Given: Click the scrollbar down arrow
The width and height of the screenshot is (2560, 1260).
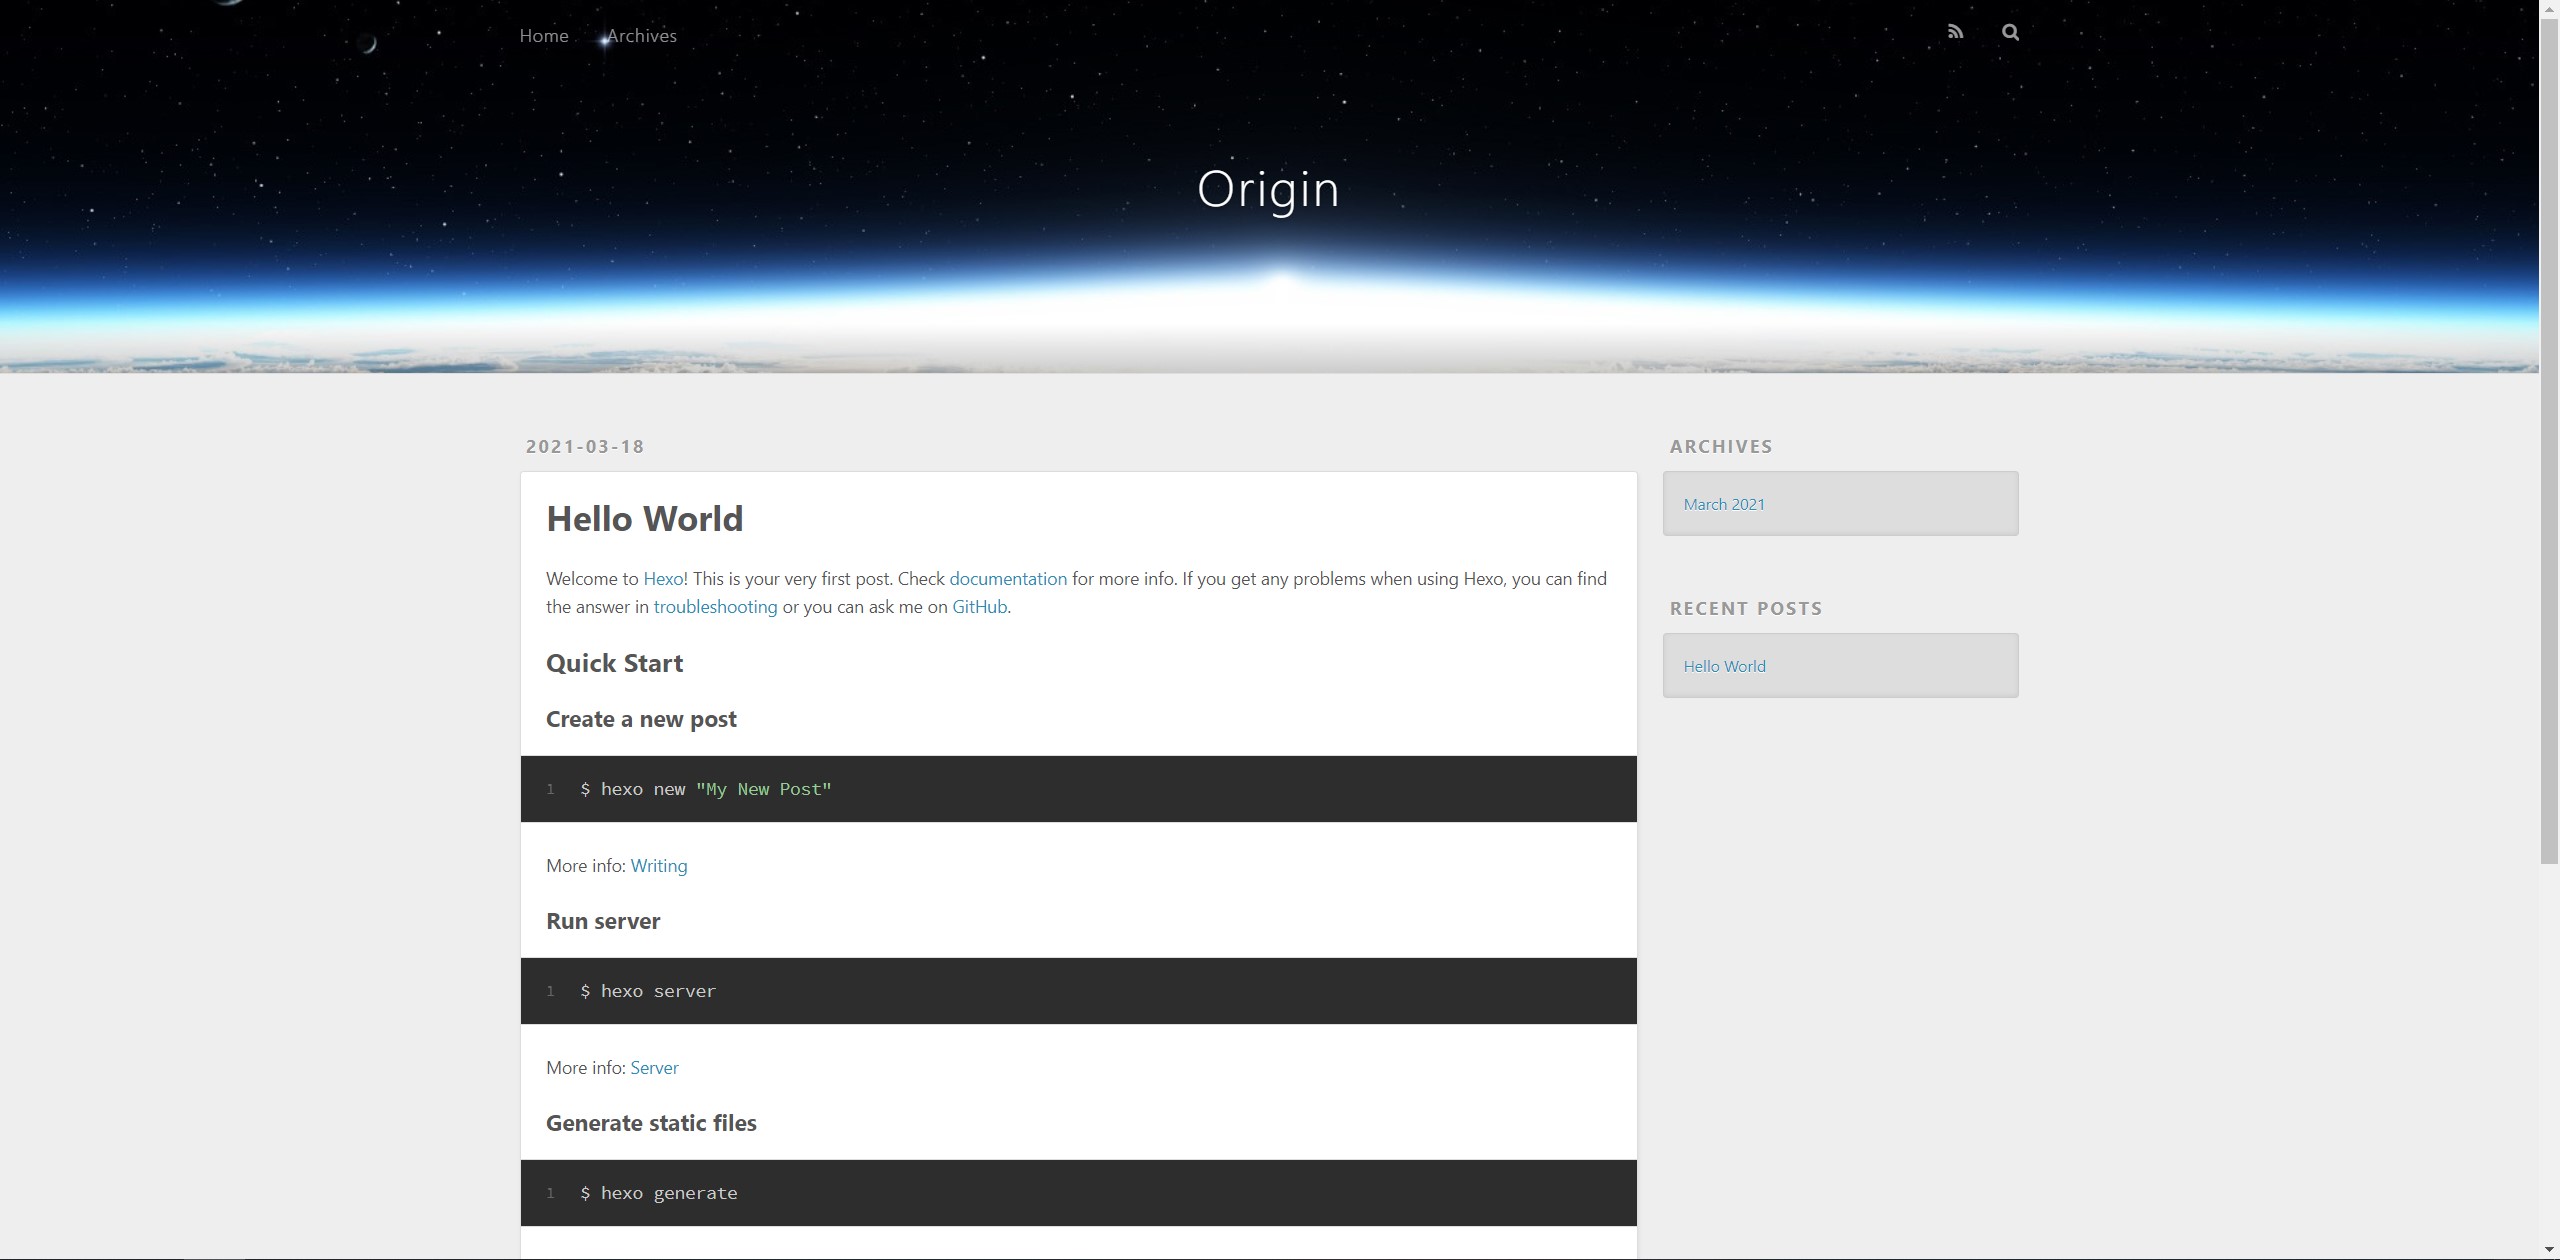Looking at the screenshot, I should coord(2549,1250).
